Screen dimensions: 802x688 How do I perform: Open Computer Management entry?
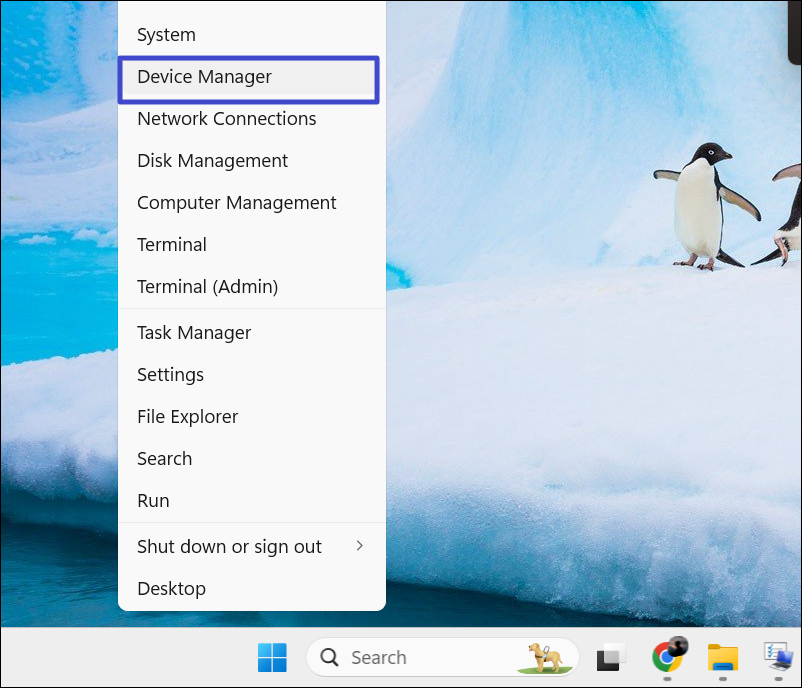point(237,203)
